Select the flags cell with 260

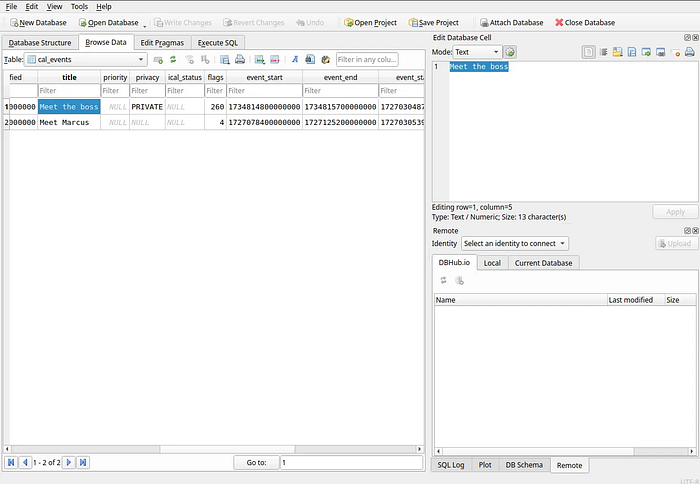[x=215, y=107]
